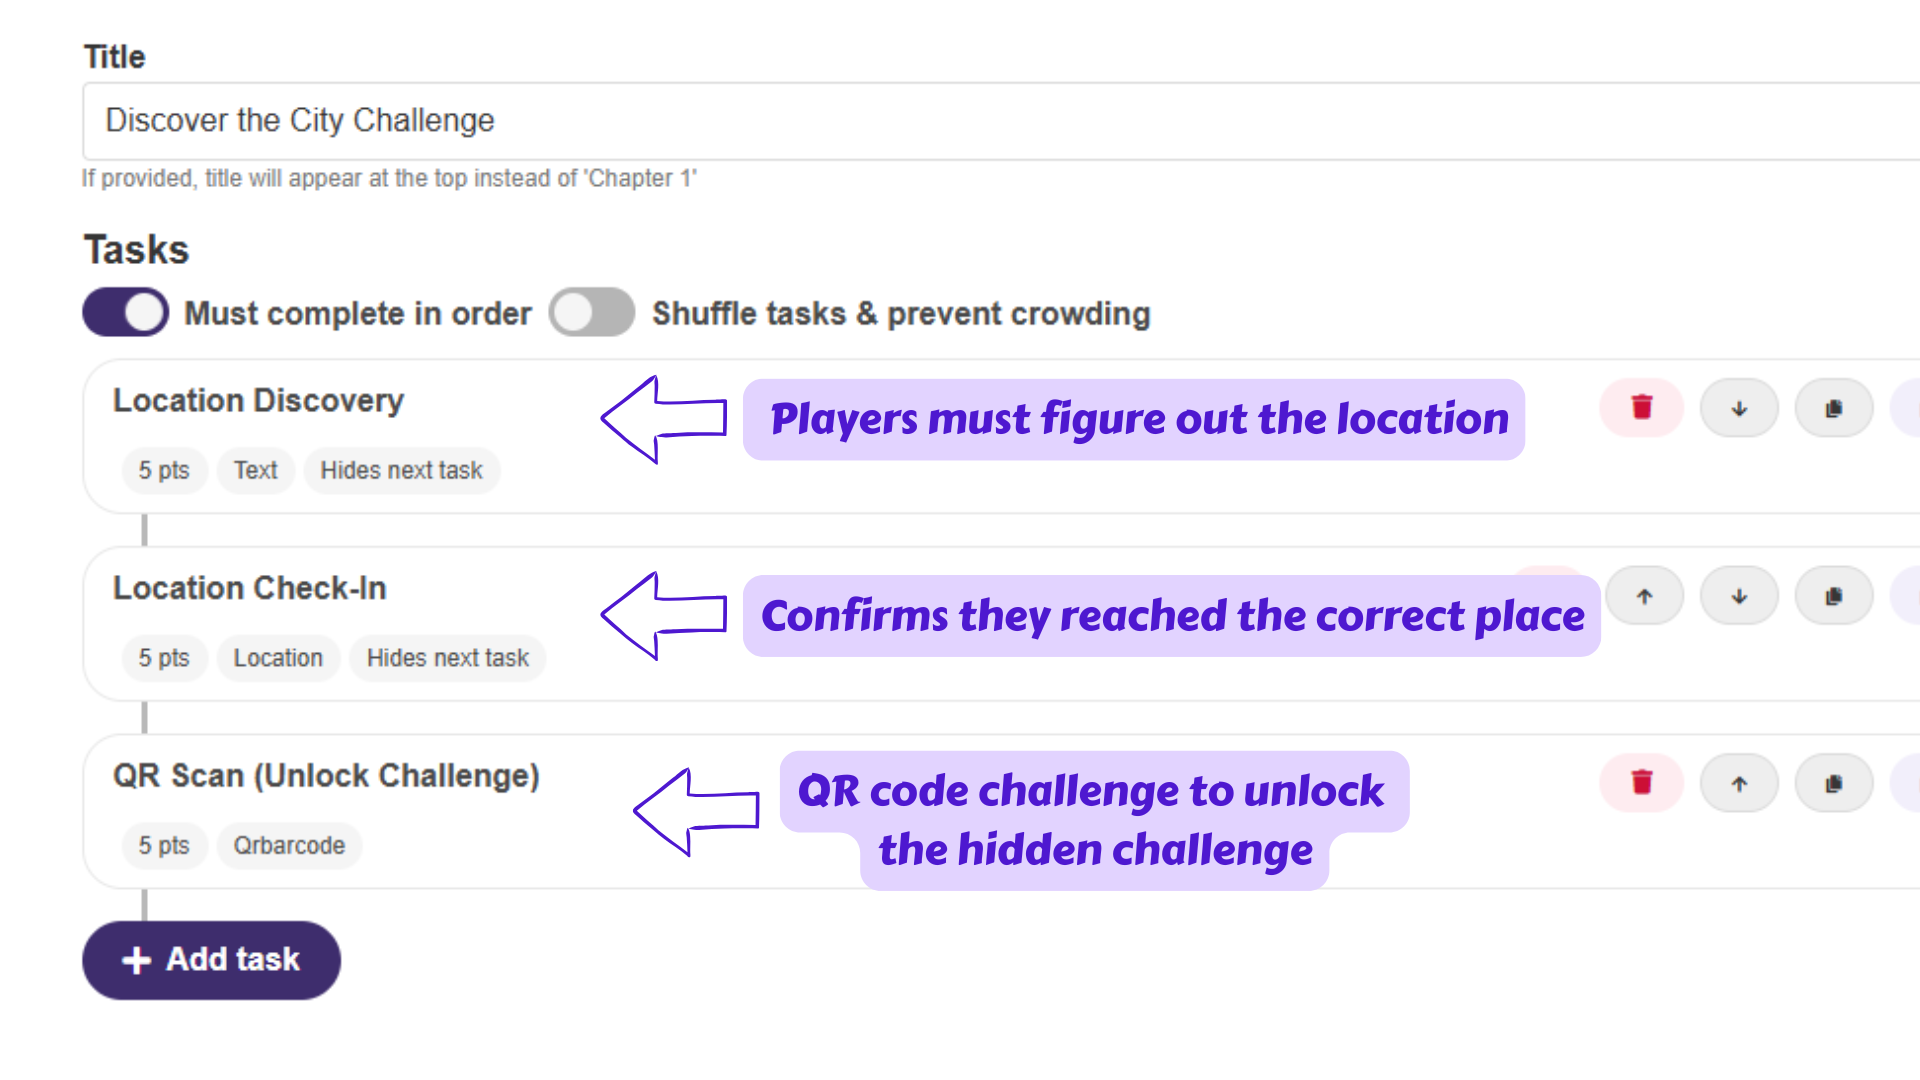Delete the QR Scan (Unlock Challenge) task
1920x1080 pixels.
pos(1641,783)
